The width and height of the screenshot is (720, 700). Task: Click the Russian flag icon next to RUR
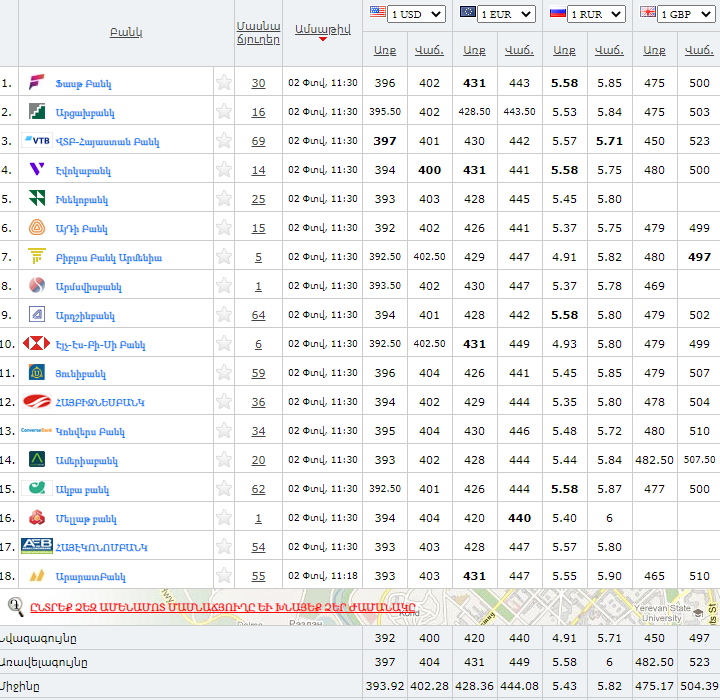coord(557,12)
